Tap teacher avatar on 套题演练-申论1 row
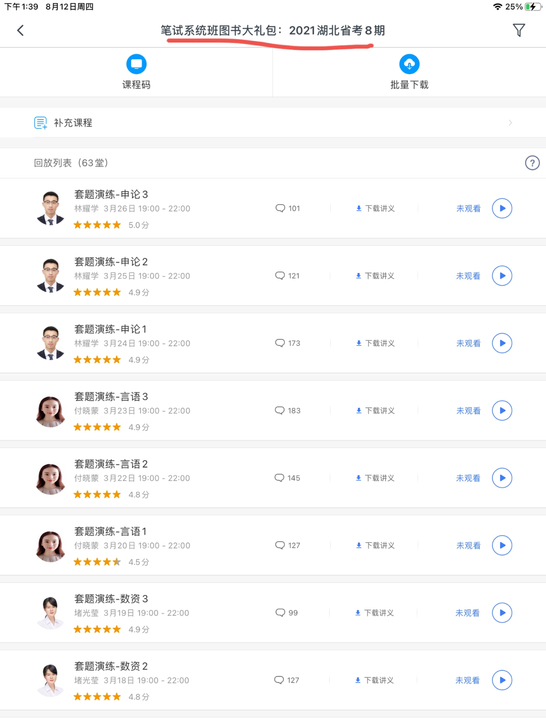Viewport: 546px width, 728px height. pyautogui.click(x=50, y=343)
